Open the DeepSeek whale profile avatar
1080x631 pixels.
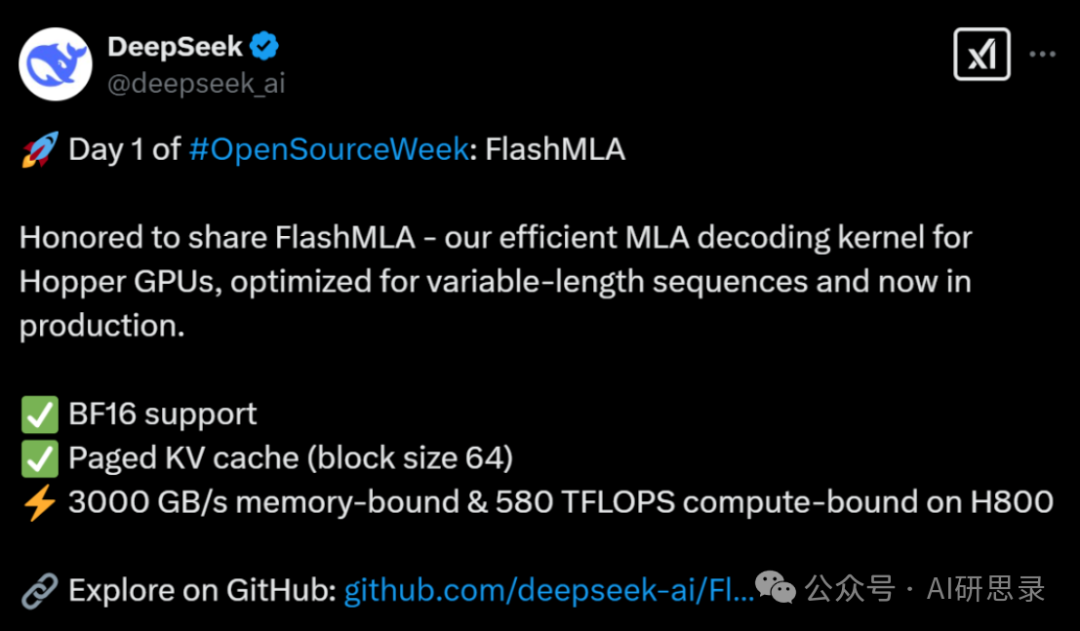[x=55, y=64]
